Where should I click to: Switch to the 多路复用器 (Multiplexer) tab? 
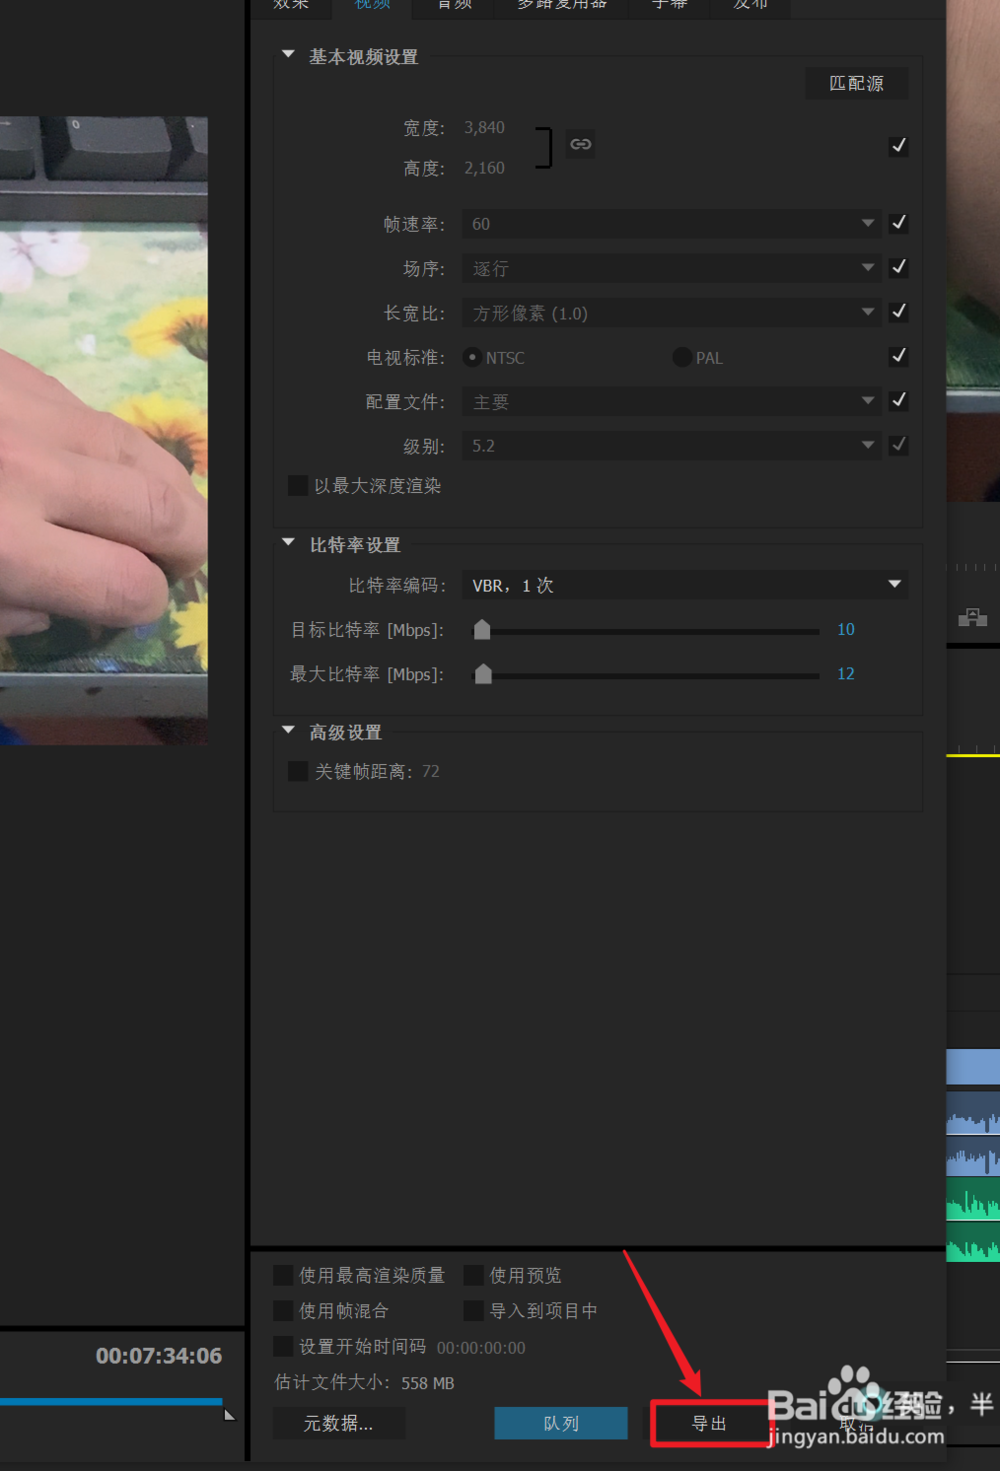pos(560,6)
